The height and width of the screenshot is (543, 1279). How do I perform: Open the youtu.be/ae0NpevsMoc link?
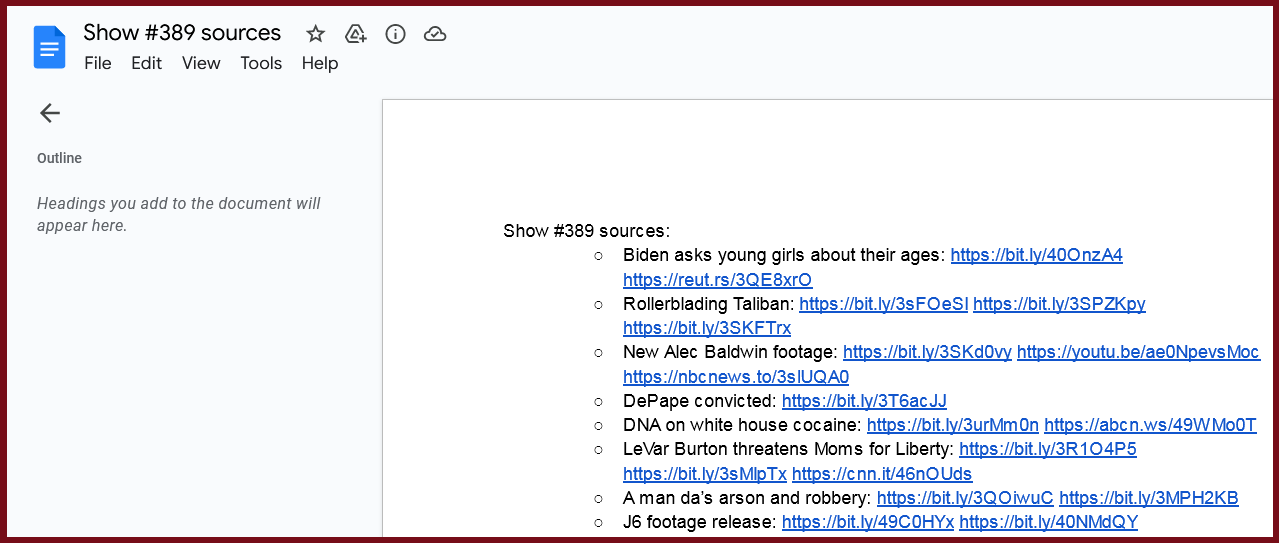tap(1138, 352)
